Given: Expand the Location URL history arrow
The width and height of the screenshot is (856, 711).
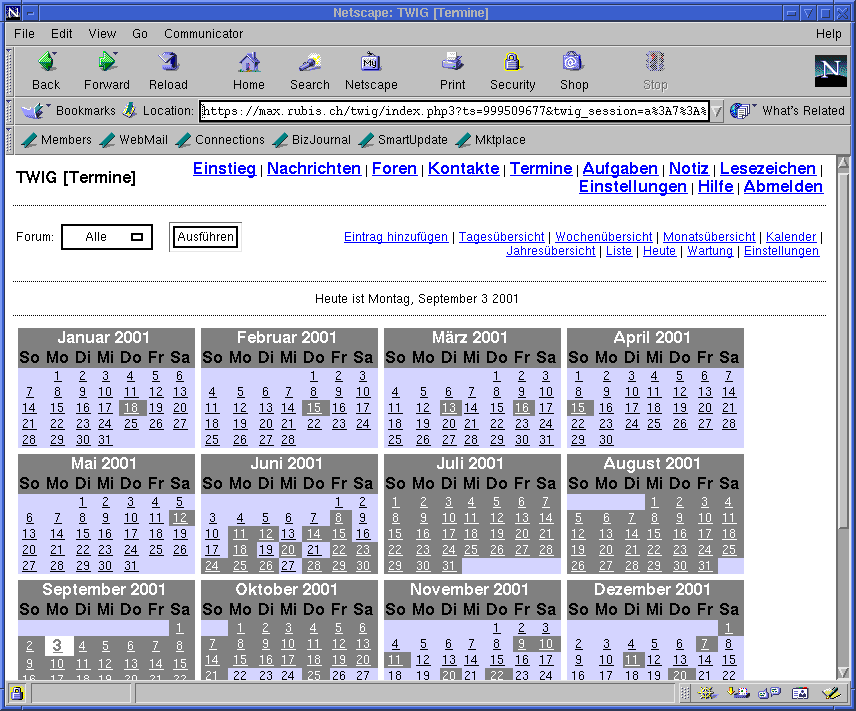Looking at the screenshot, I should pos(717,111).
